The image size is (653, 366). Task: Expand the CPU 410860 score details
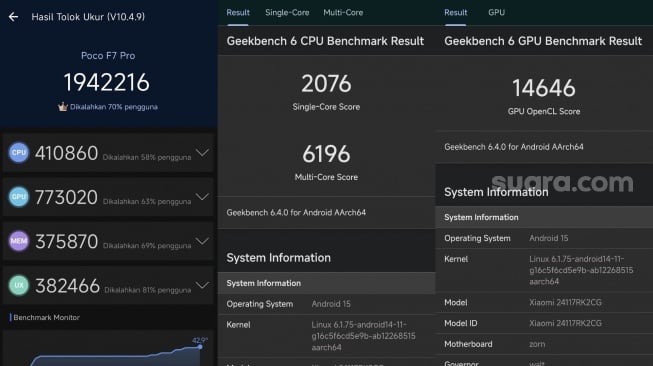[202, 153]
